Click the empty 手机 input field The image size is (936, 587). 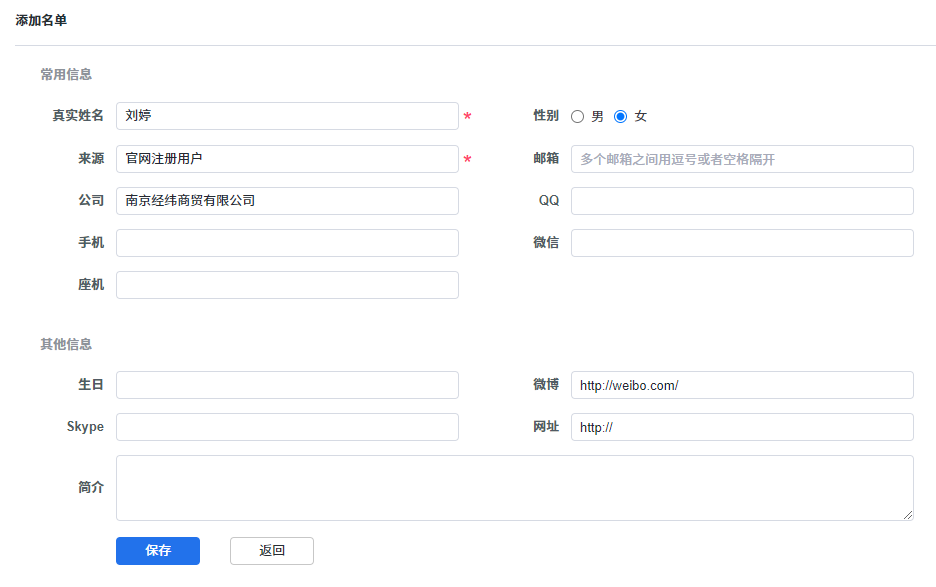coord(287,243)
